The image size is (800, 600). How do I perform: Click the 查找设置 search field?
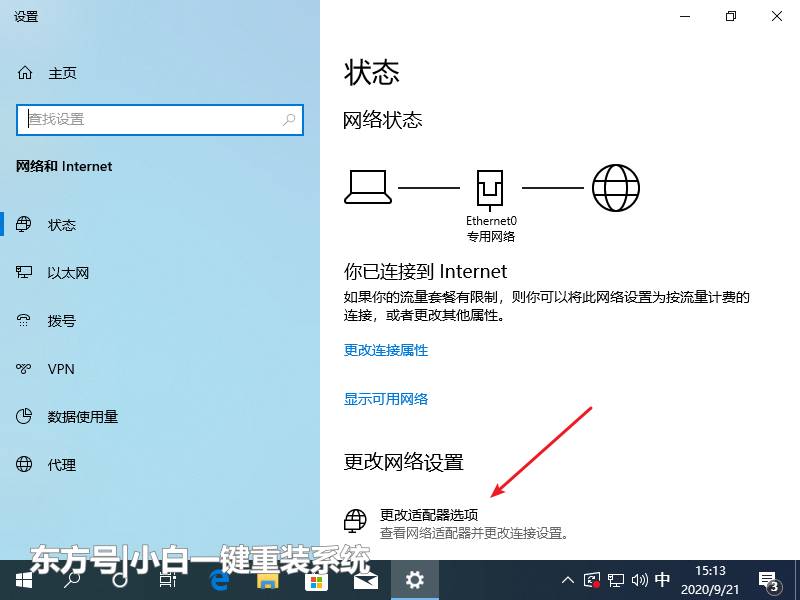pyautogui.click(x=160, y=120)
